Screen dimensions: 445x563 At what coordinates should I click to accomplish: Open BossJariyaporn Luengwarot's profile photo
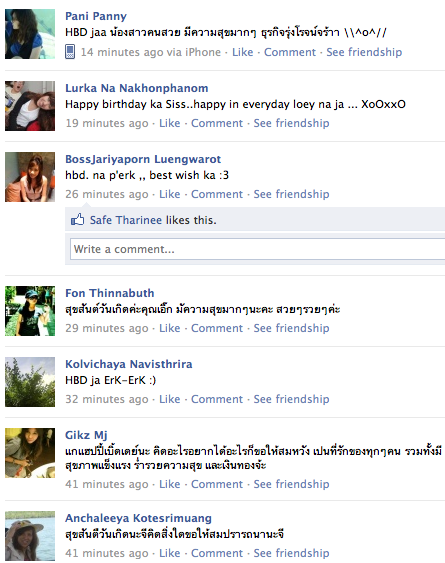point(30,177)
